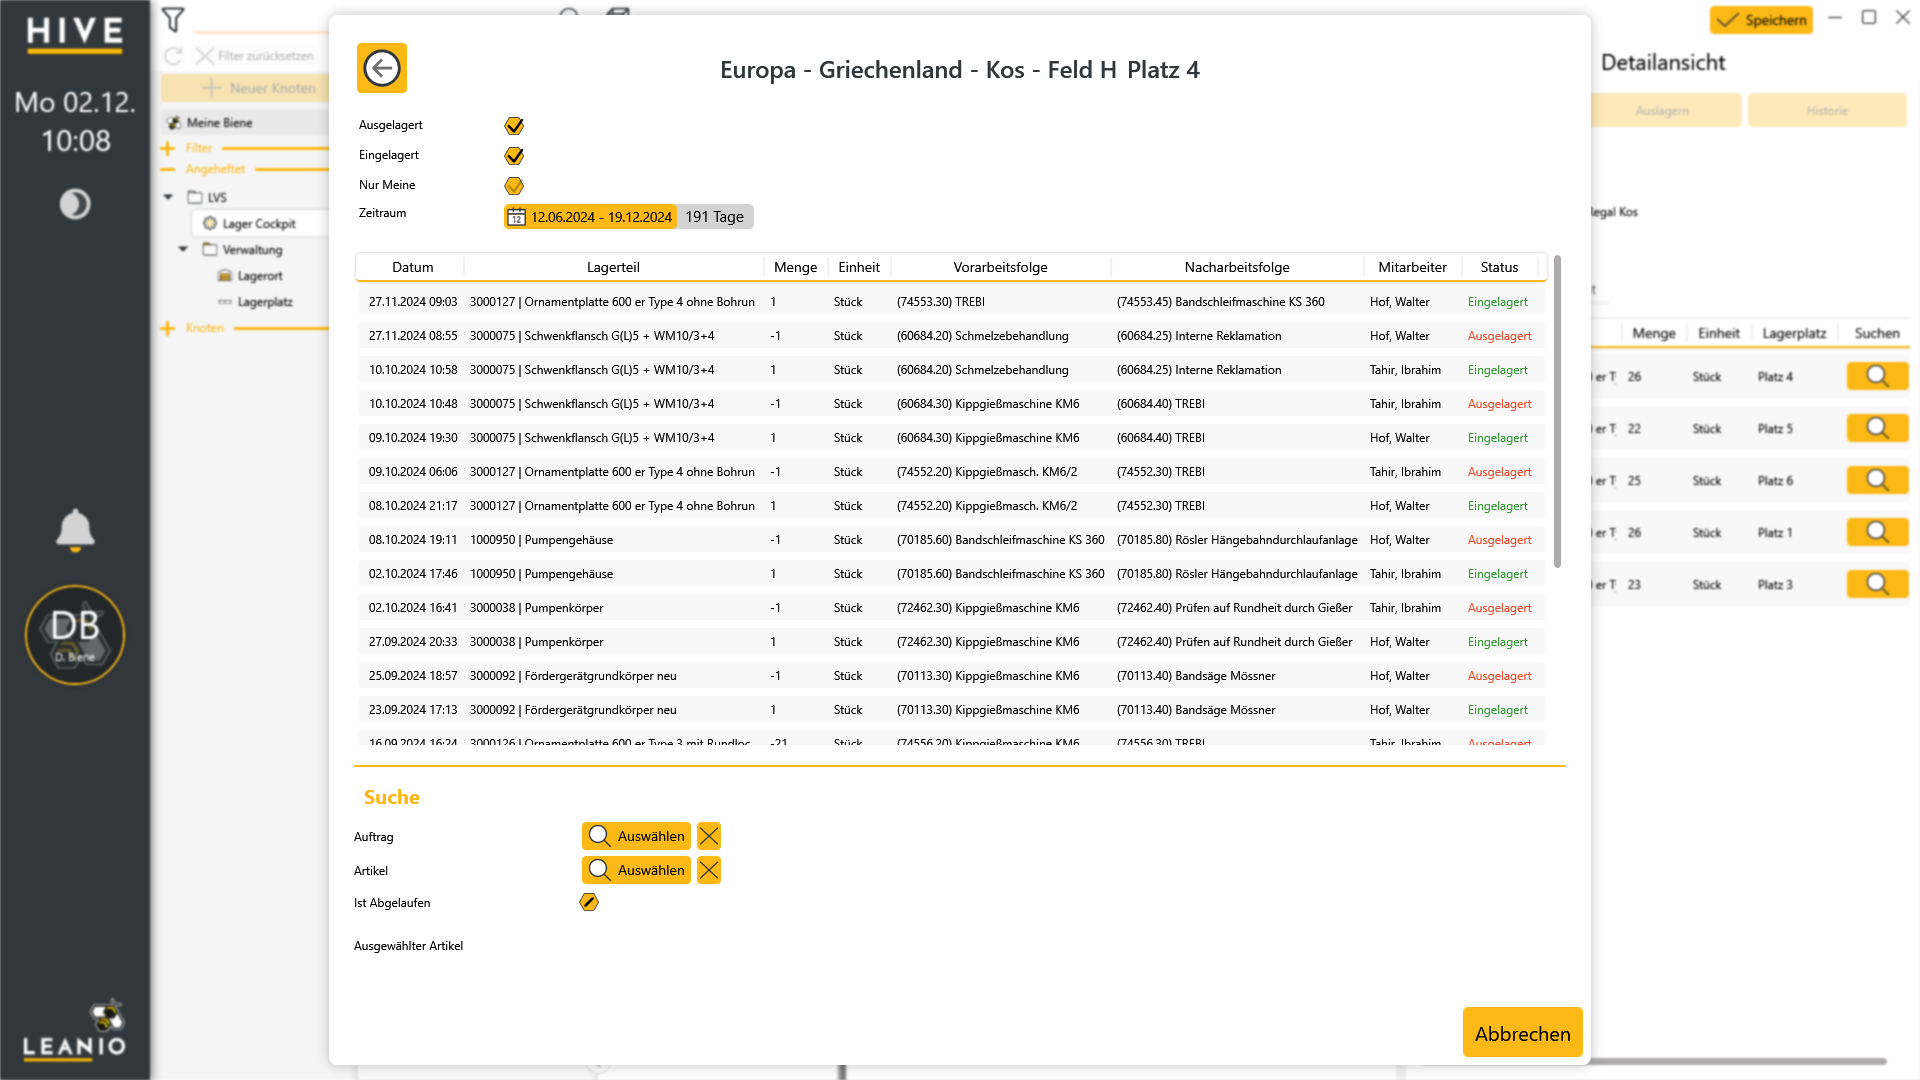The image size is (1920, 1080).
Task: Toggle the Ist Abgelaufen checkbox
Action: pyautogui.click(x=589, y=902)
